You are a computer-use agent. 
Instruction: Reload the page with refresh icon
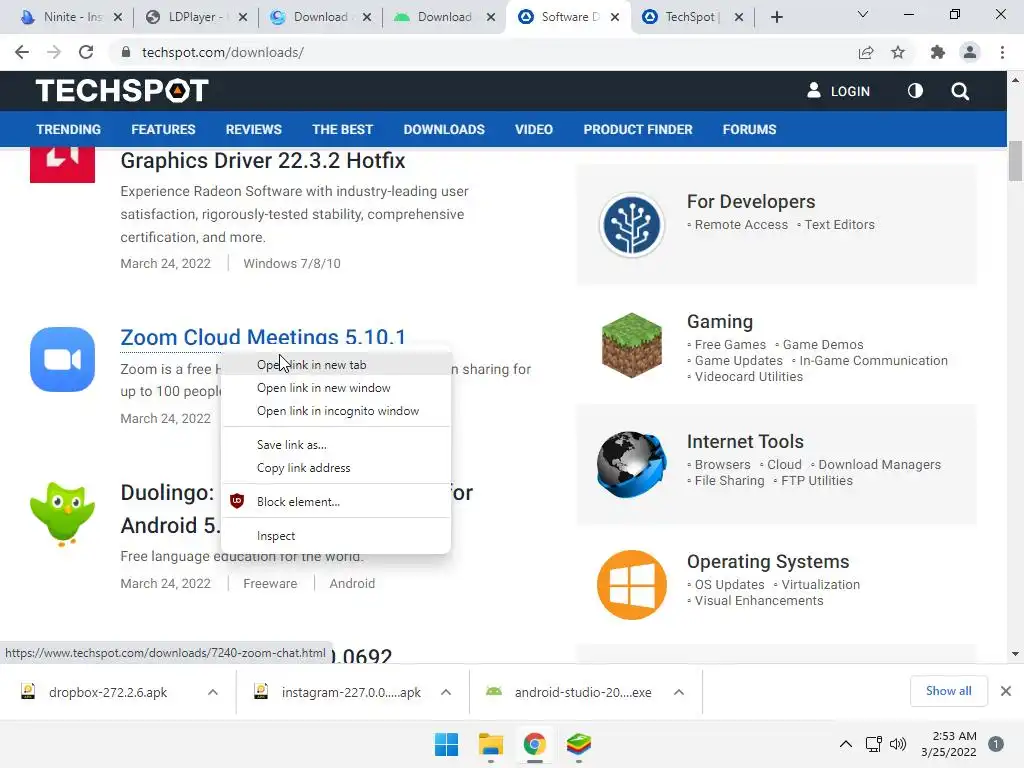[86, 52]
